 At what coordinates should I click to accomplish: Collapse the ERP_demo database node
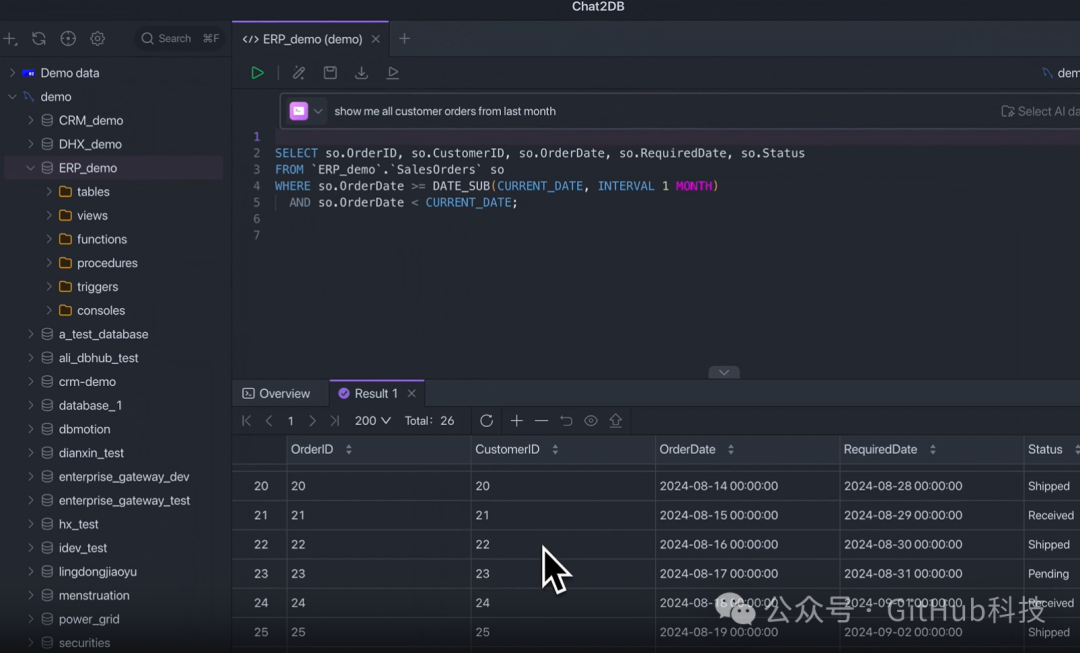31,168
